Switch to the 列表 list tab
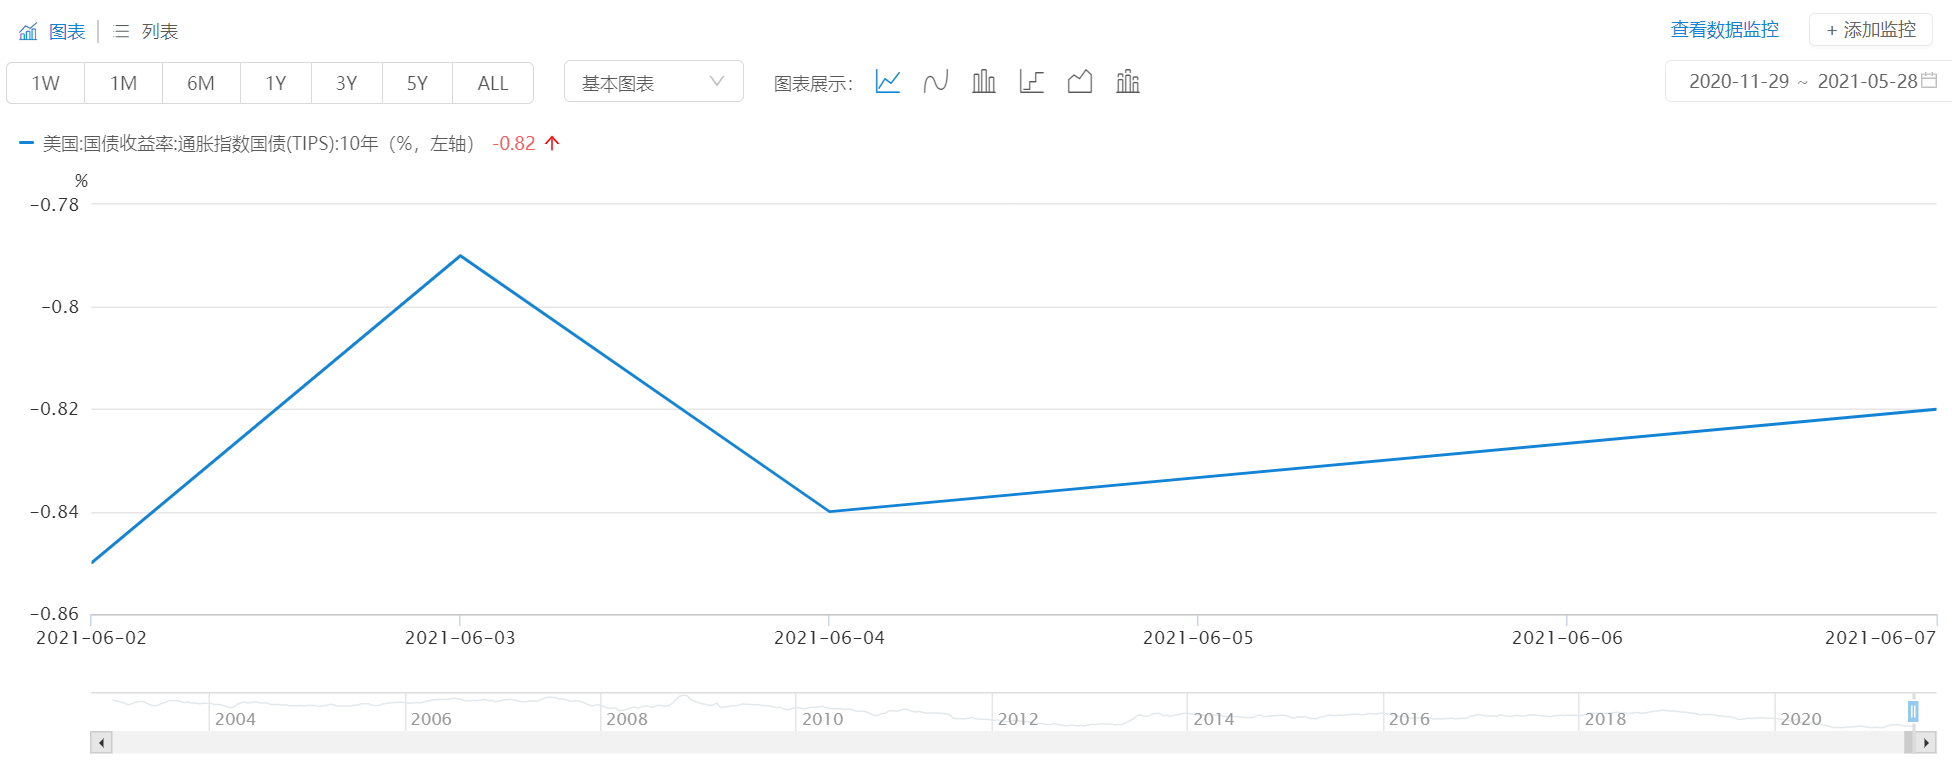1952x765 pixels. 147,32
